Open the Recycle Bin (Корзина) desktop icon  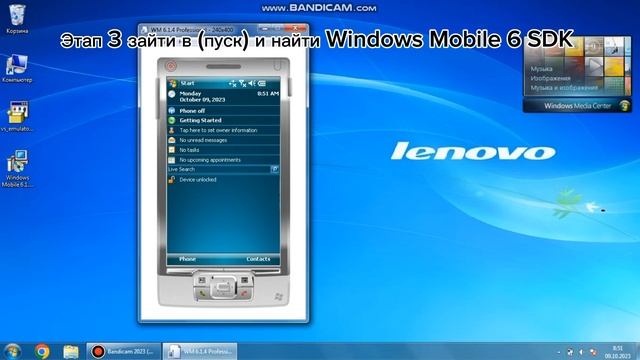pos(17,18)
